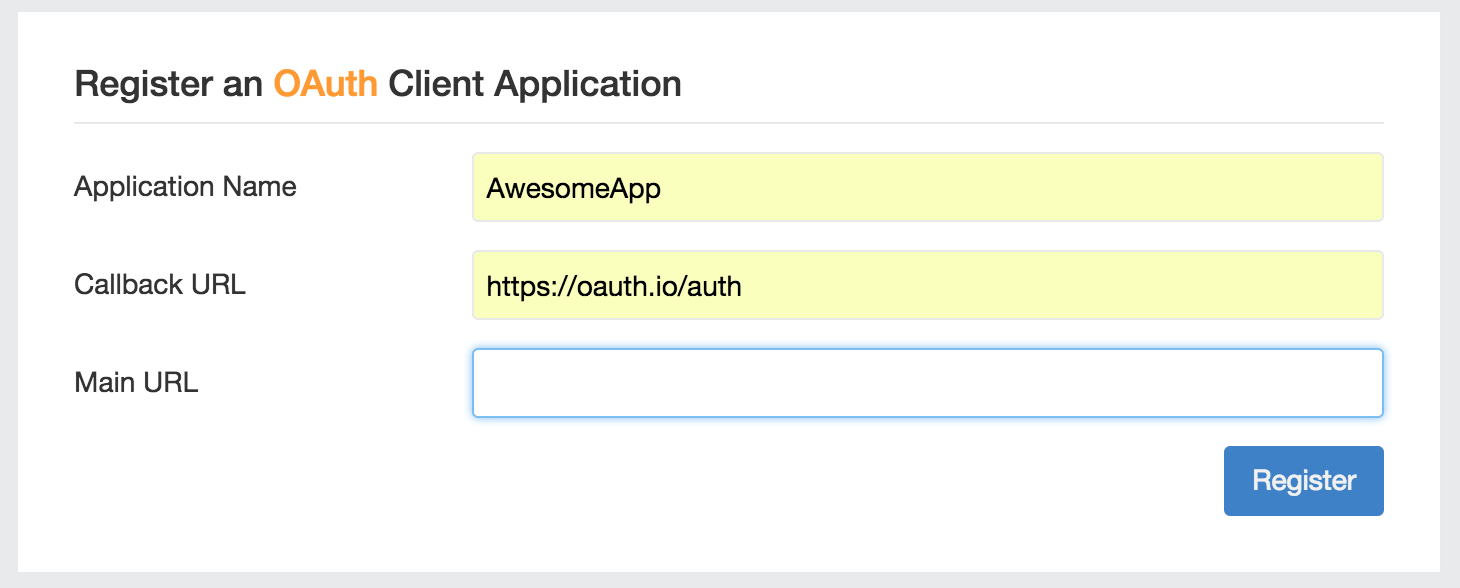Click the Register button
This screenshot has width=1460, height=588.
[1303, 481]
